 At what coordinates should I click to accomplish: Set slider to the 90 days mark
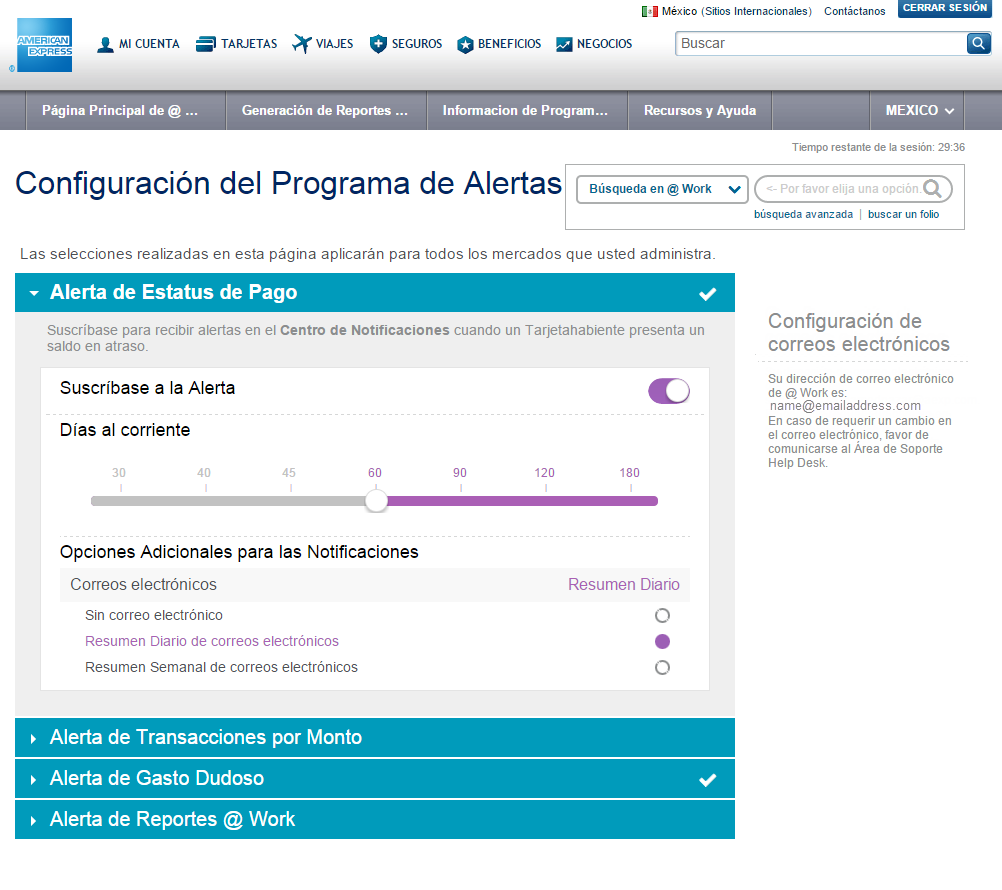point(461,501)
